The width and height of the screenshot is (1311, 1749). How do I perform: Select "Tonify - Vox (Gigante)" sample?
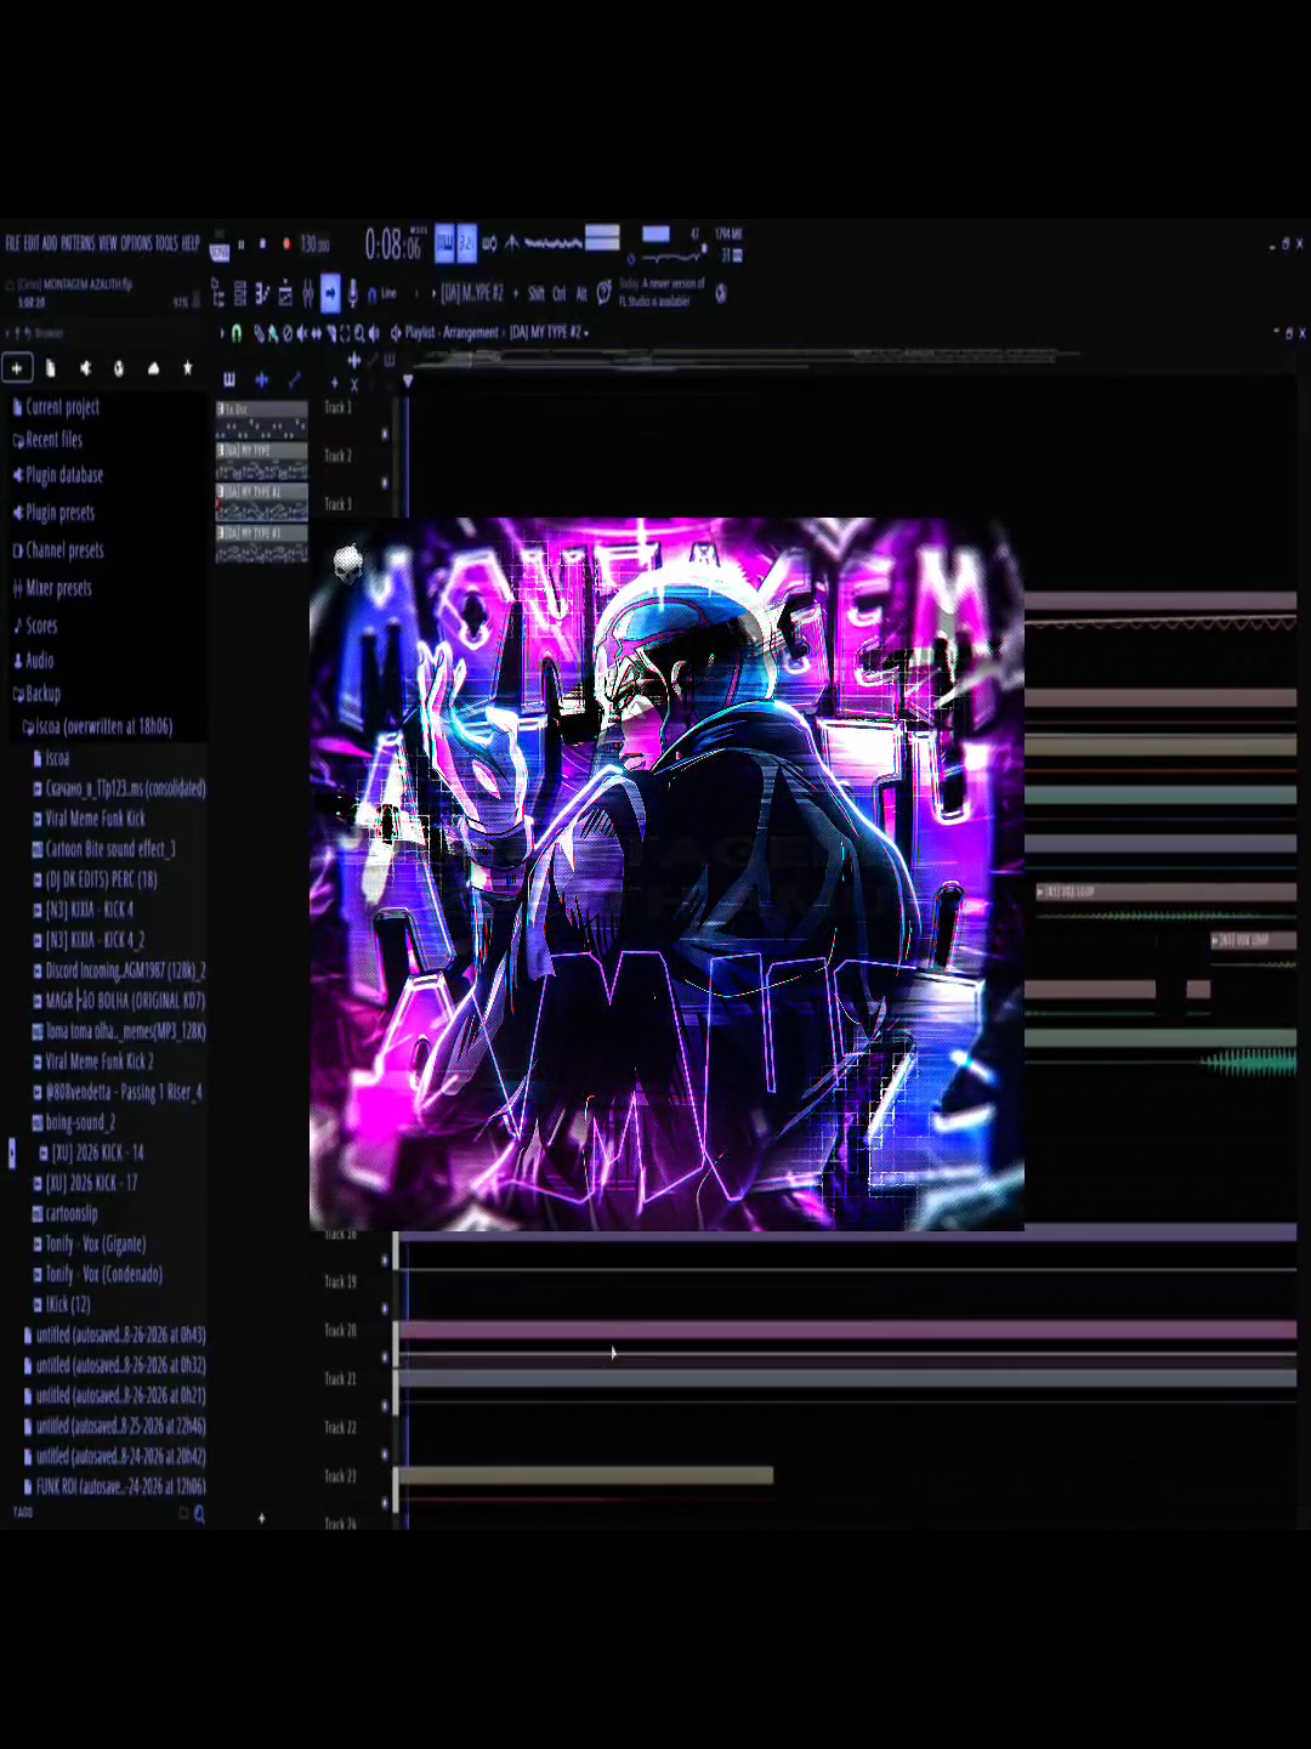click(x=90, y=1244)
